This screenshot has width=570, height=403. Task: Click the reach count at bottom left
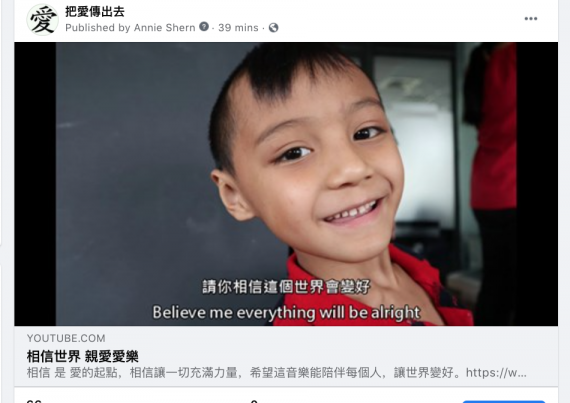(34, 401)
